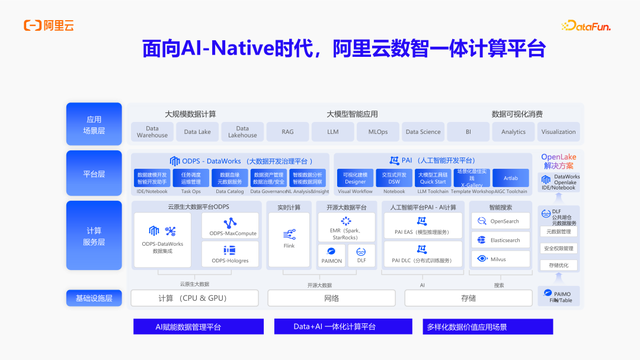640x360 pixels.
Task: Select the LLM scenario box
Action: pos(333,132)
